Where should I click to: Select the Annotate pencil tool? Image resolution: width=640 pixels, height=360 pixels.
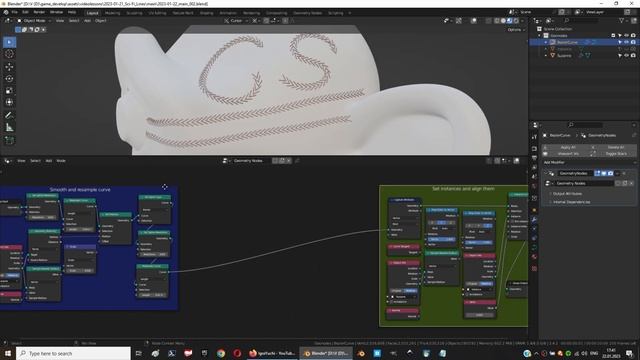9,115
